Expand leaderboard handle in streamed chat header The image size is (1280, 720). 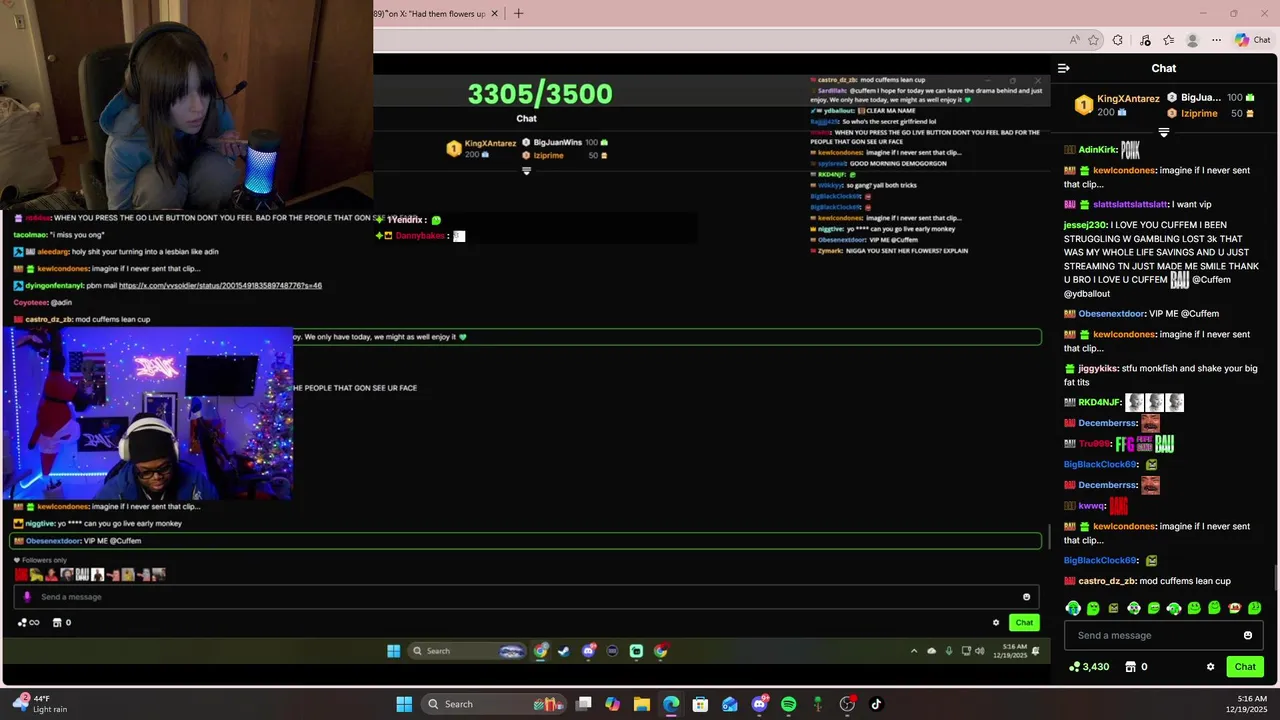point(526,171)
